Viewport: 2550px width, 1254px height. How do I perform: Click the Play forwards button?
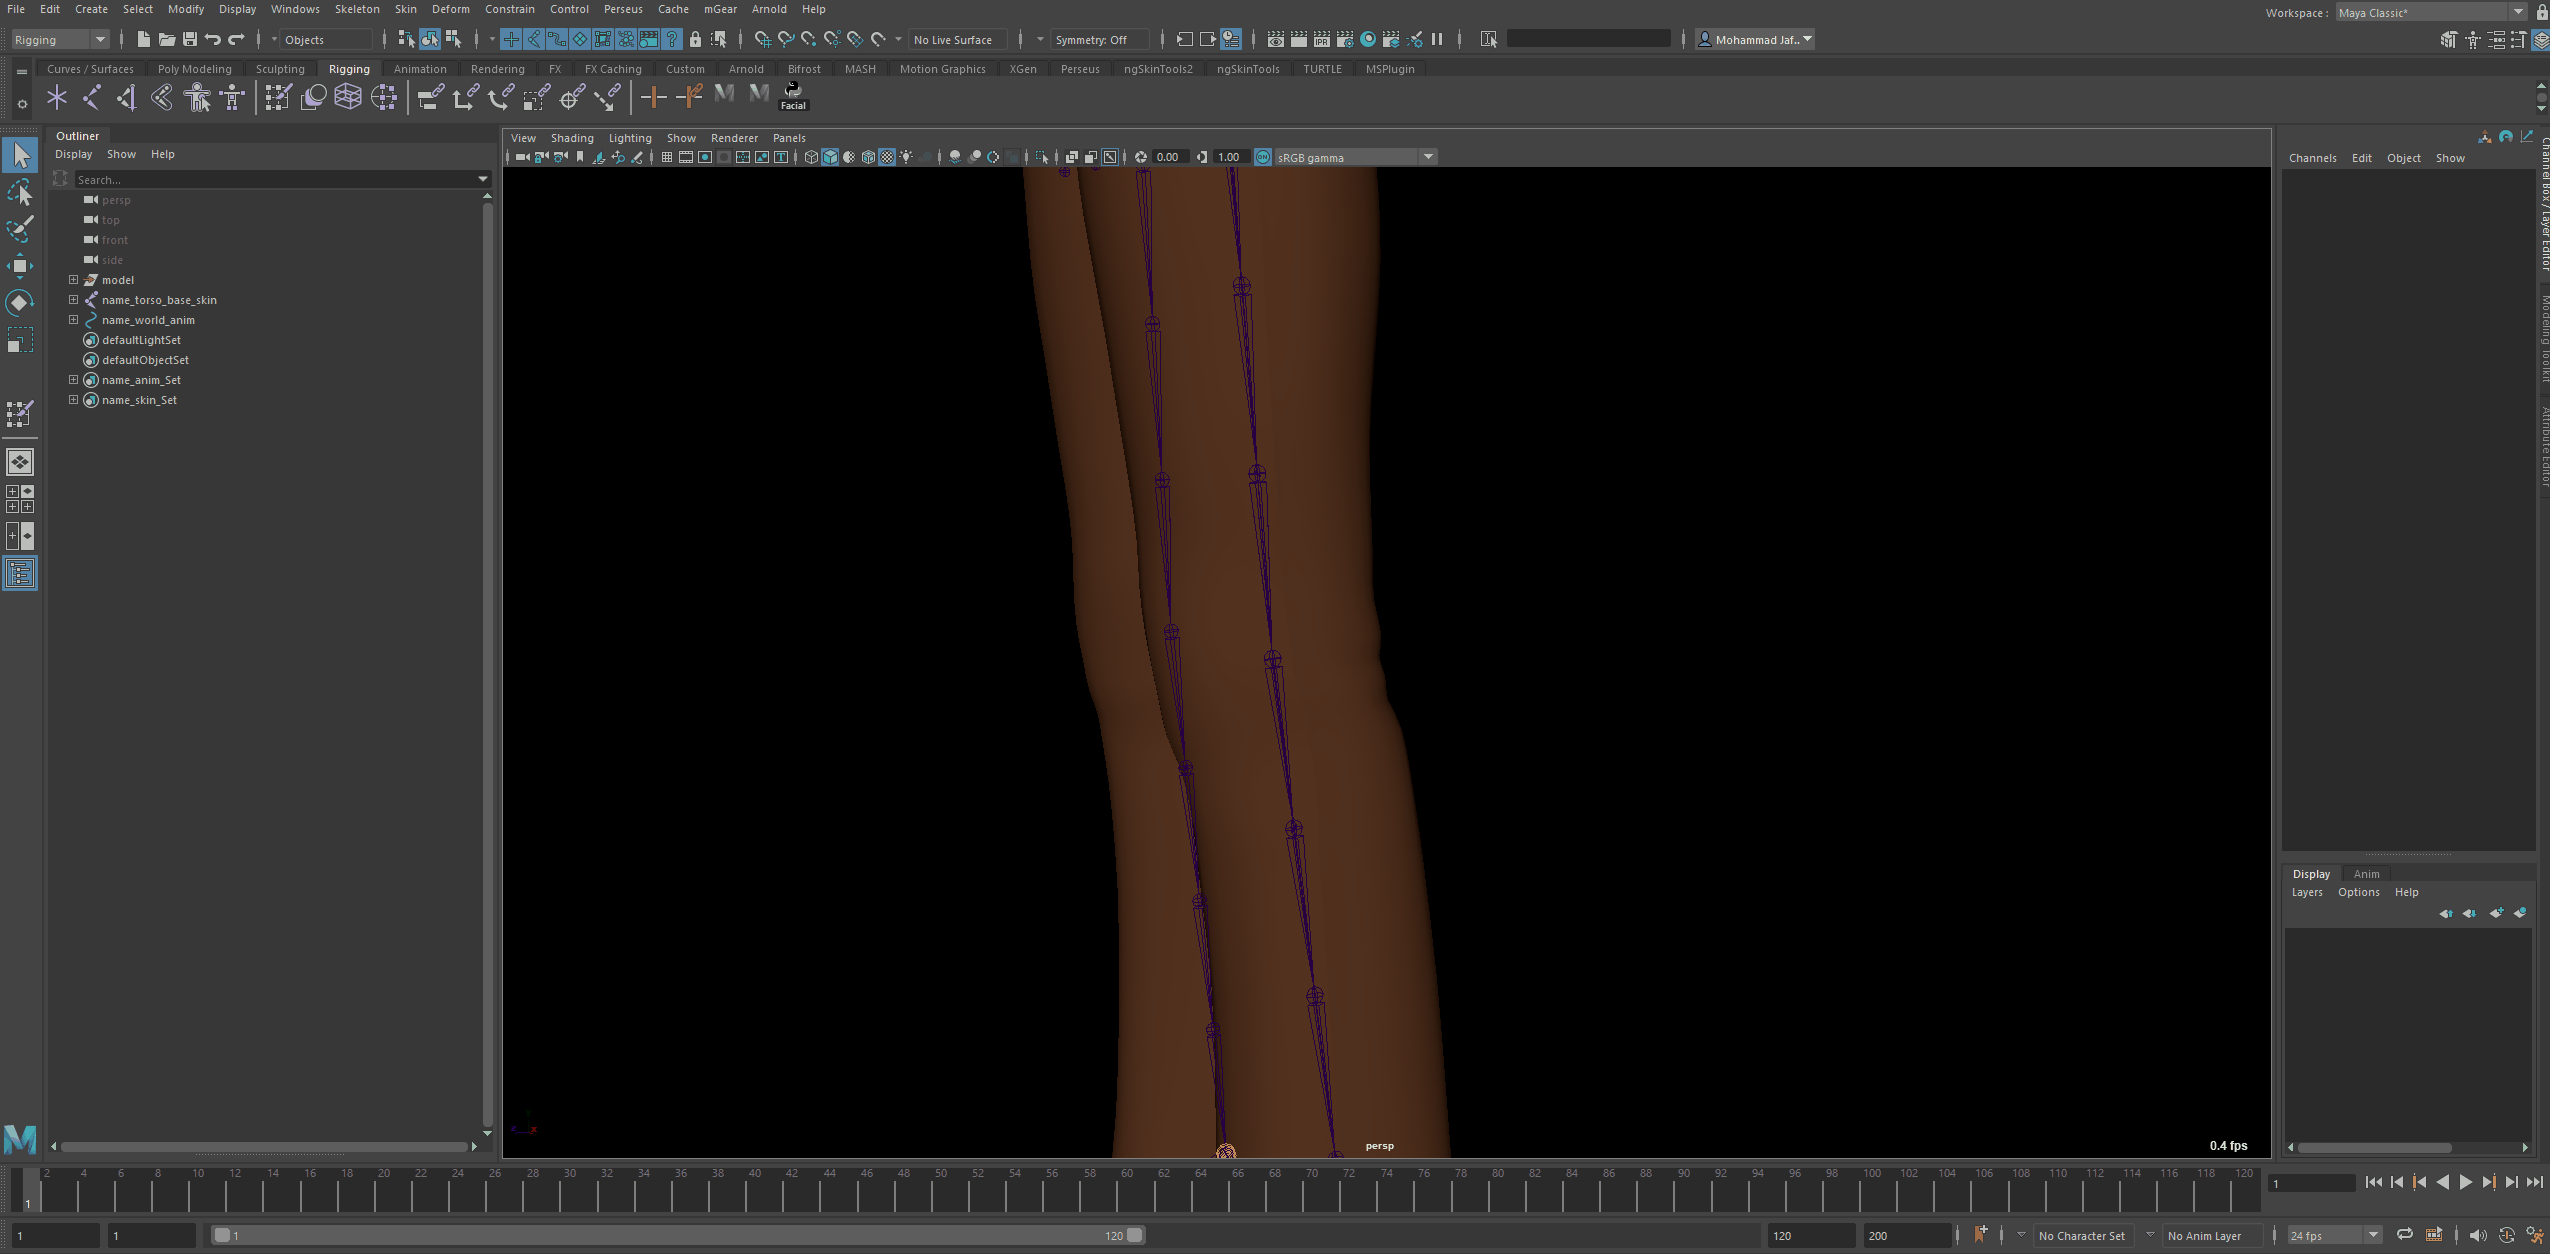pos(2465,1182)
